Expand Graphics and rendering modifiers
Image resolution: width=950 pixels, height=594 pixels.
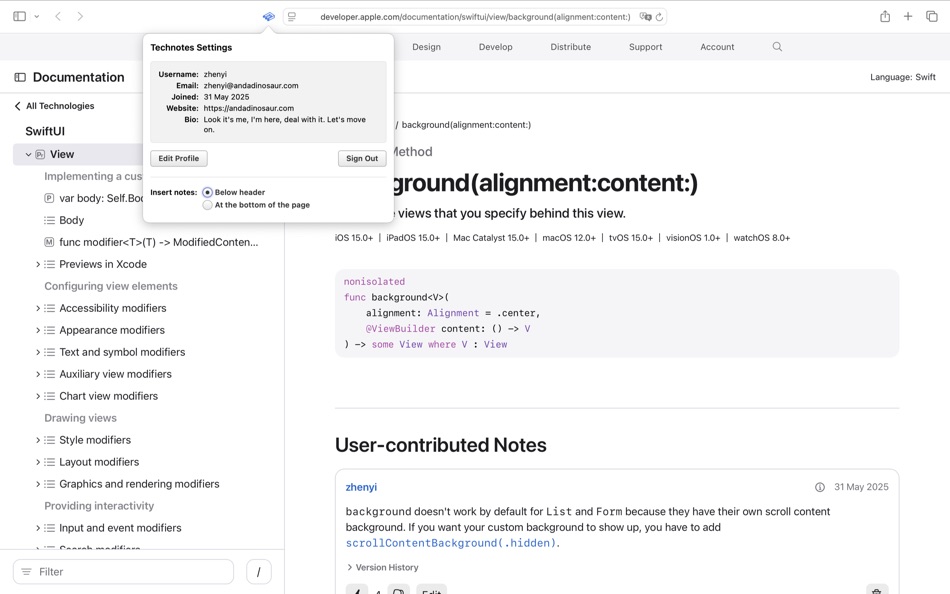point(38,484)
